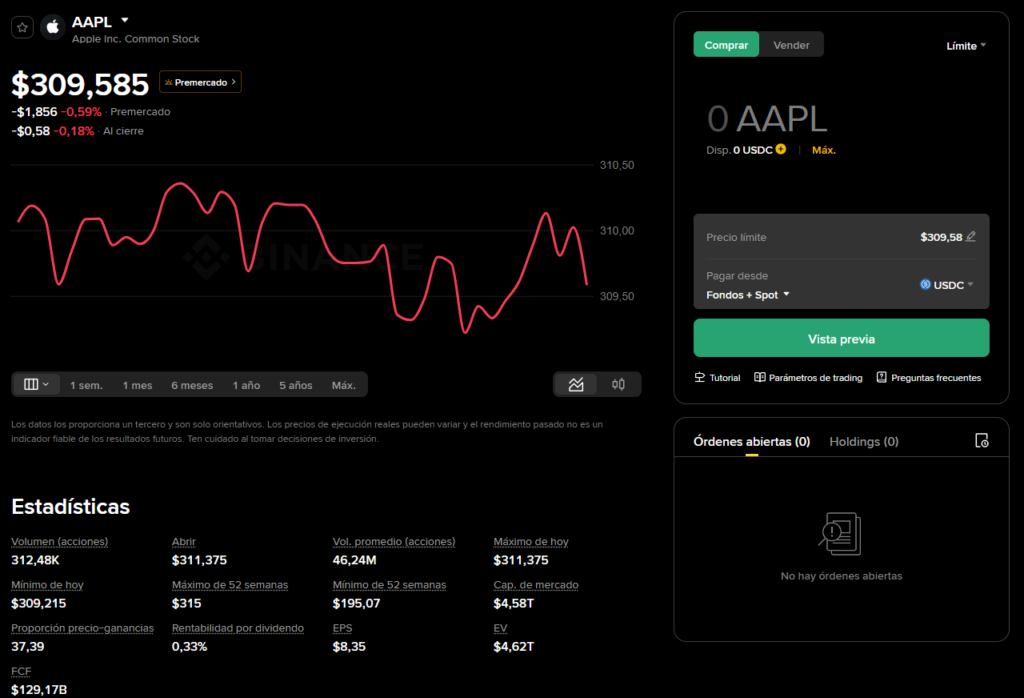
Task: Click the $8,35 EPS value
Action: click(x=349, y=646)
